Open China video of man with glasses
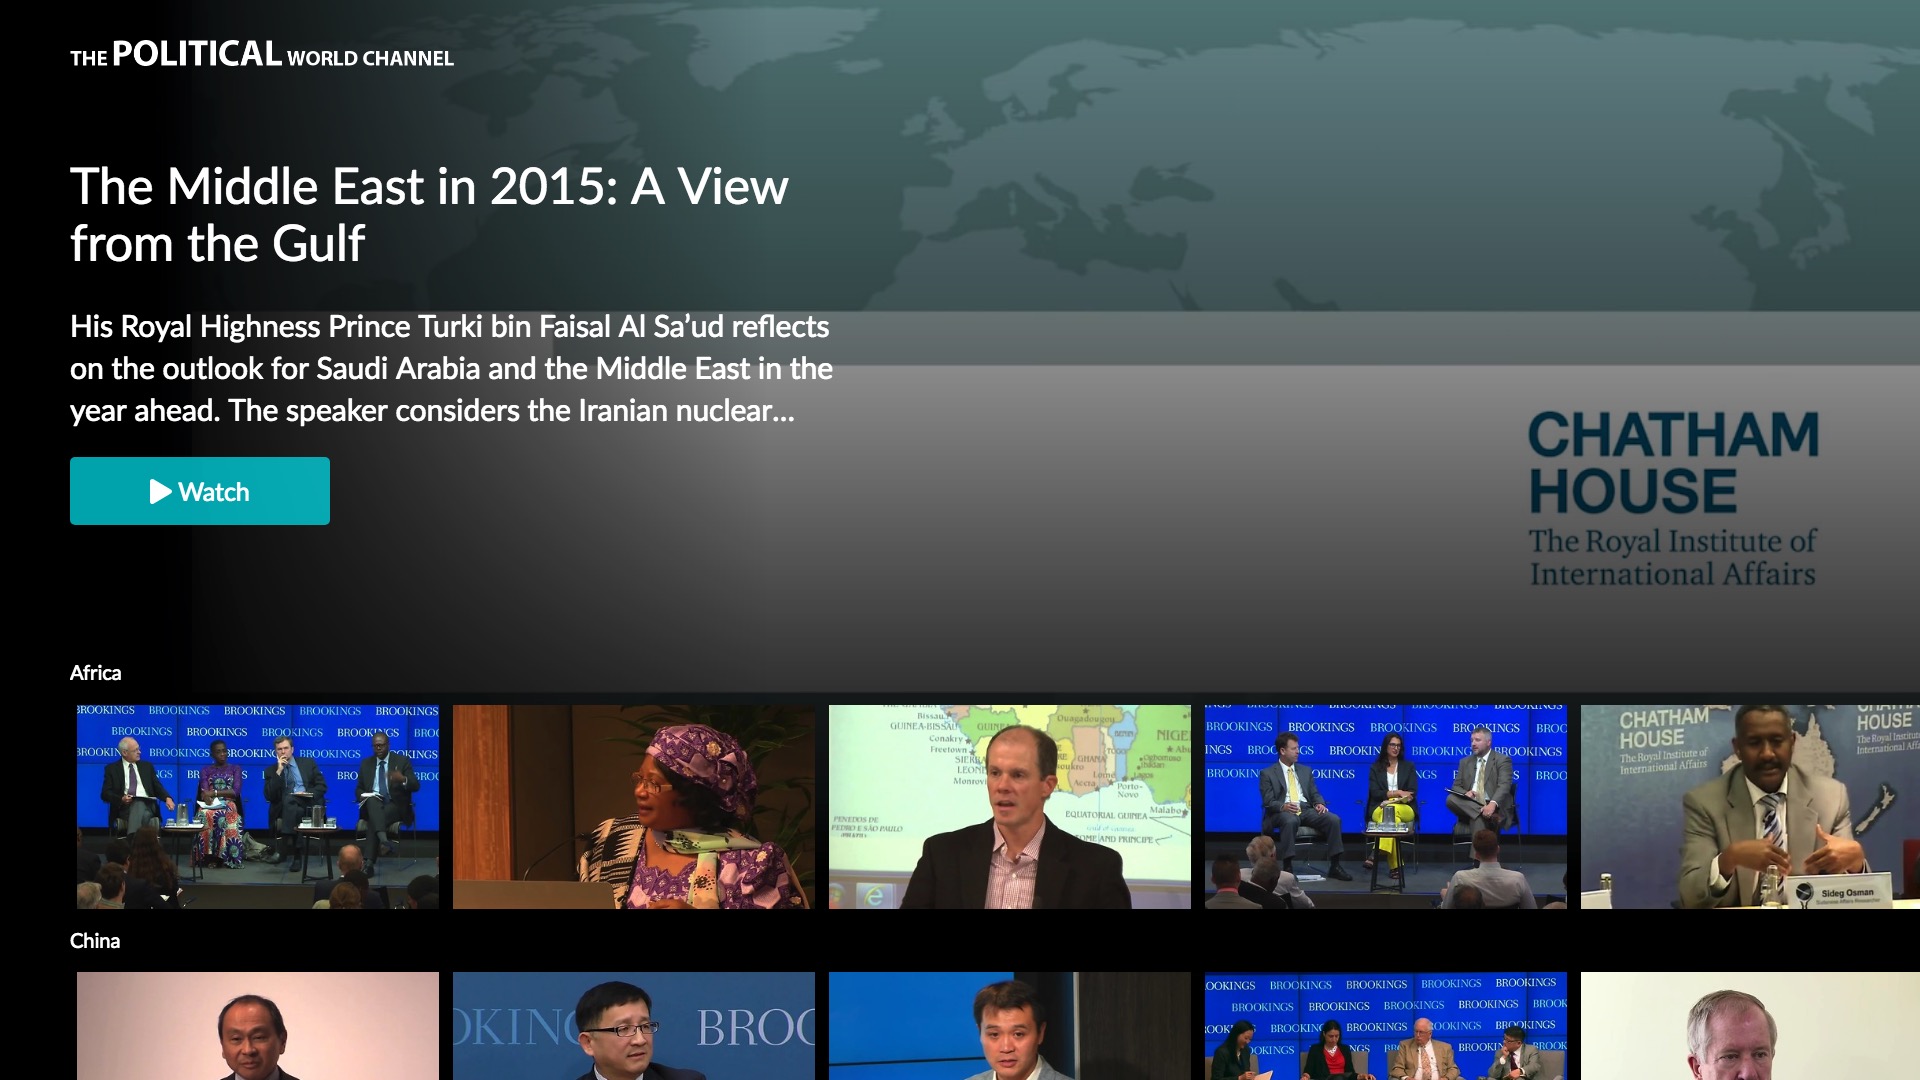The height and width of the screenshot is (1080, 1920). point(634,1026)
